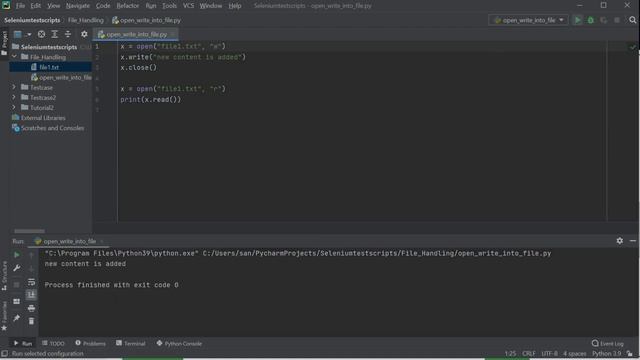Open the Tools menu
Viewport: 640px width, 360px height.
click(169, 6)
